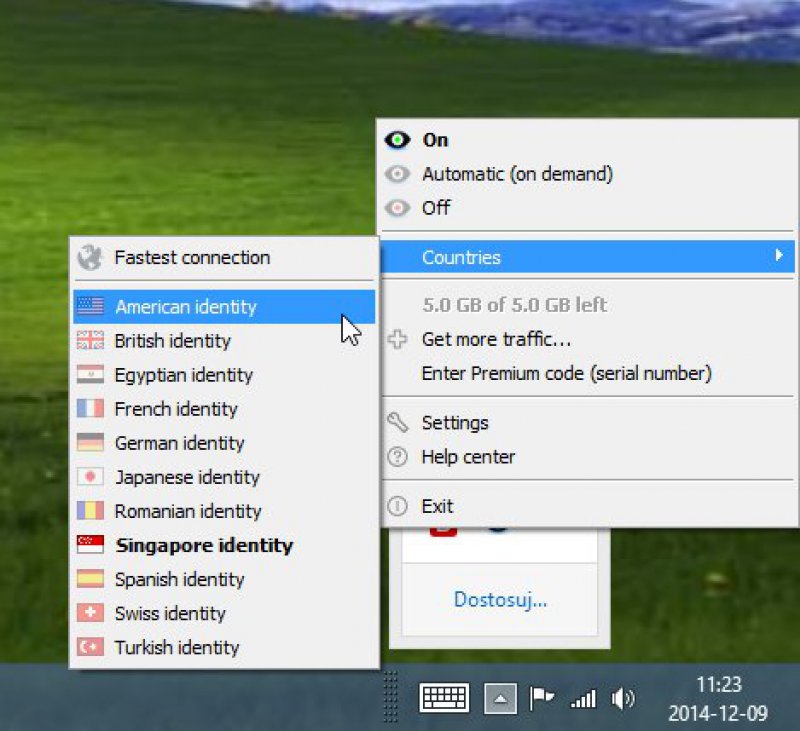This screenshot has width=800, height=731.
Task: Open network signal tray icon
Action: coord(583,698)
